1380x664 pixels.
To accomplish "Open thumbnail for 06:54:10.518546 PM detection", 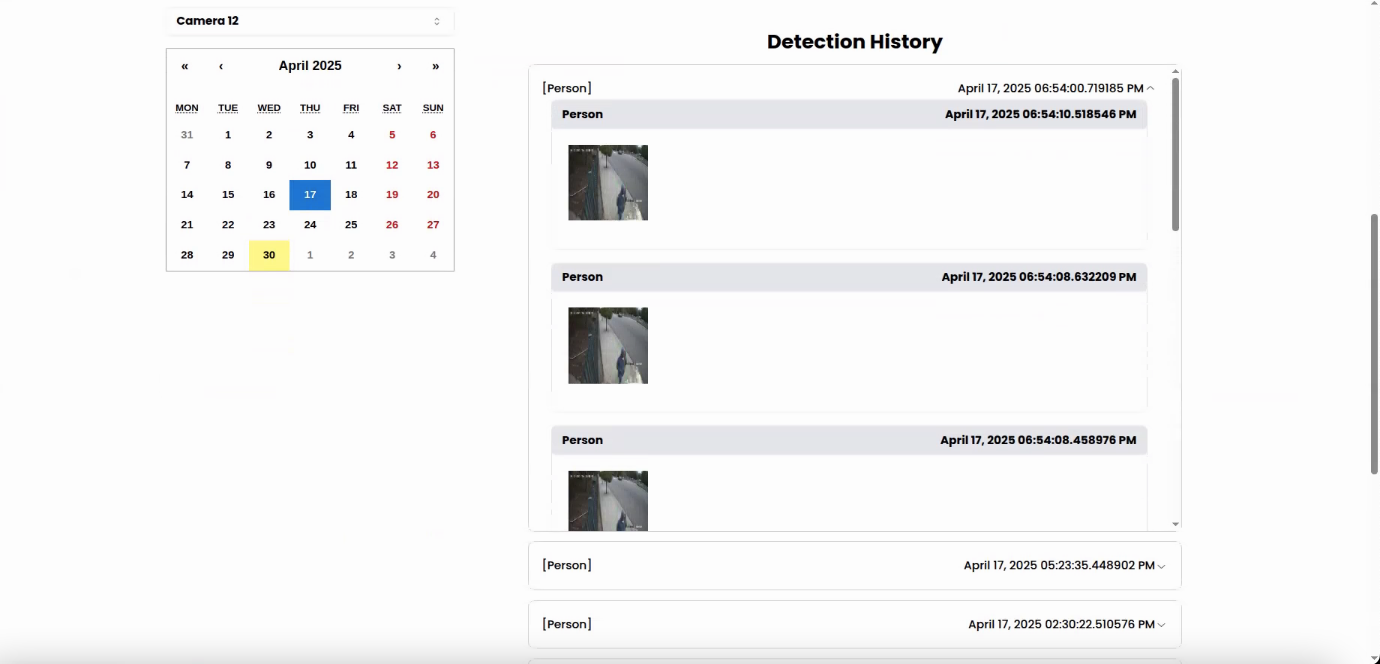I will 608,183.
